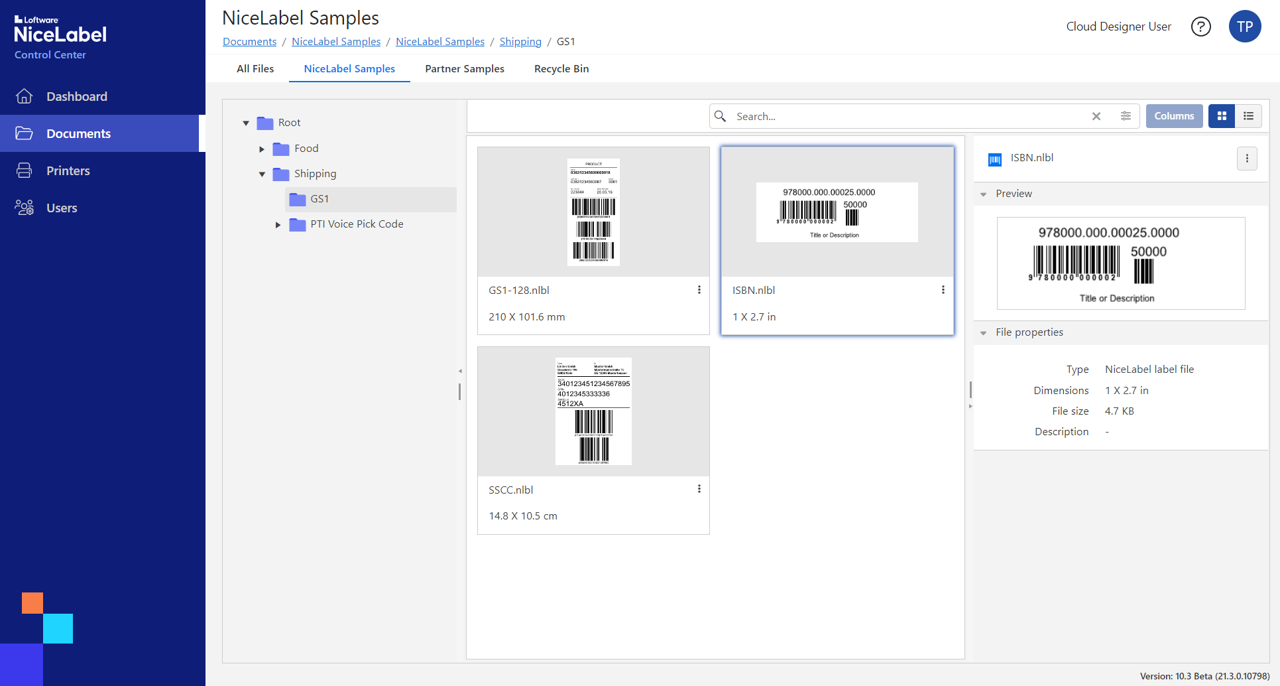Viewport: 1280px width, 686px height.
Task: Open Documents via the breadcrumb link
Action: [249, 41]
